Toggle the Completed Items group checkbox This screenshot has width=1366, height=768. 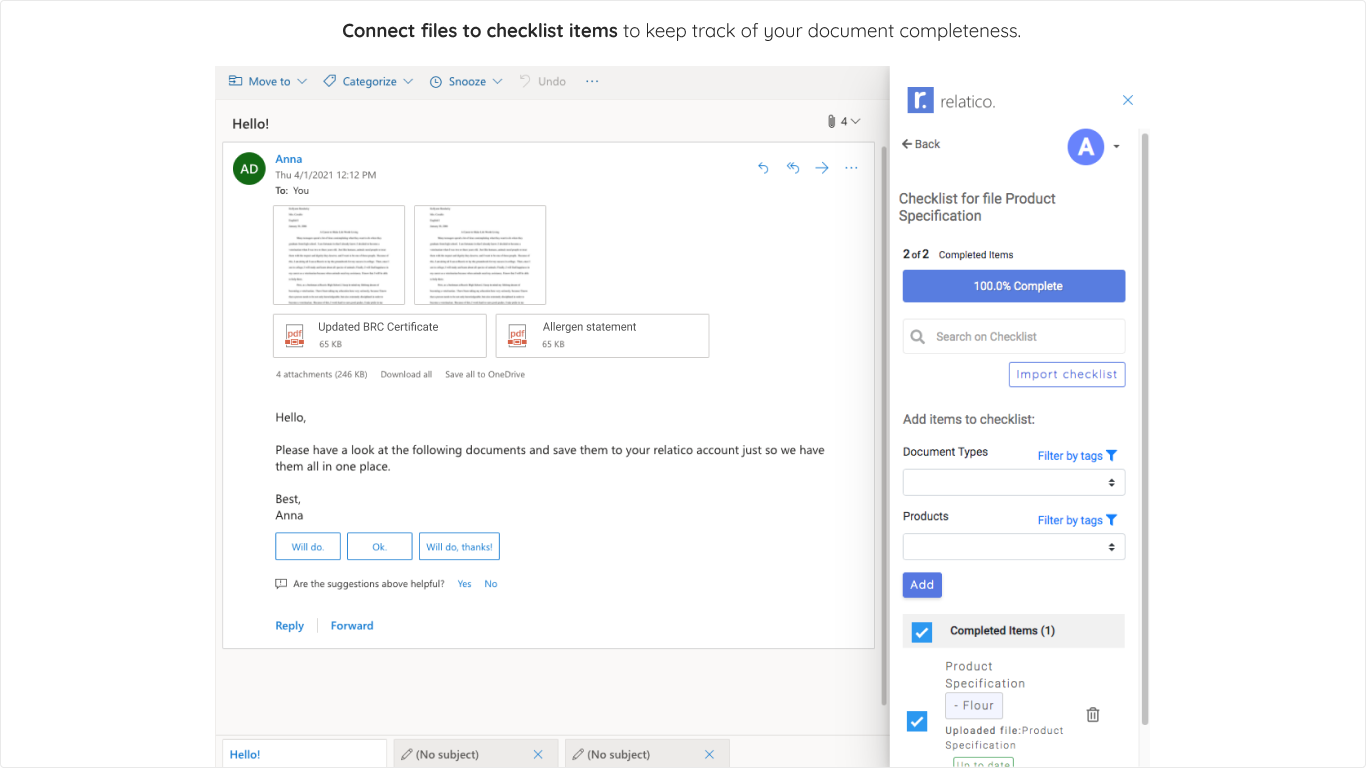pyautogui.click(x=922, y=631)
